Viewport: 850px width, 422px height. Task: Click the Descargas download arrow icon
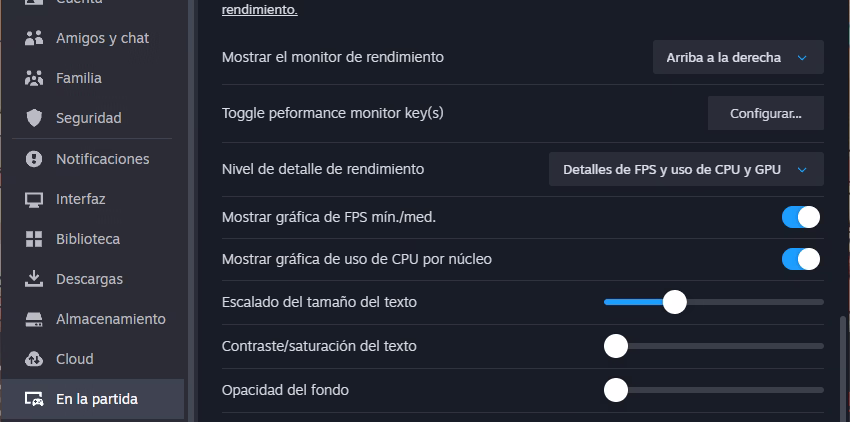click(x=34, y=279)
